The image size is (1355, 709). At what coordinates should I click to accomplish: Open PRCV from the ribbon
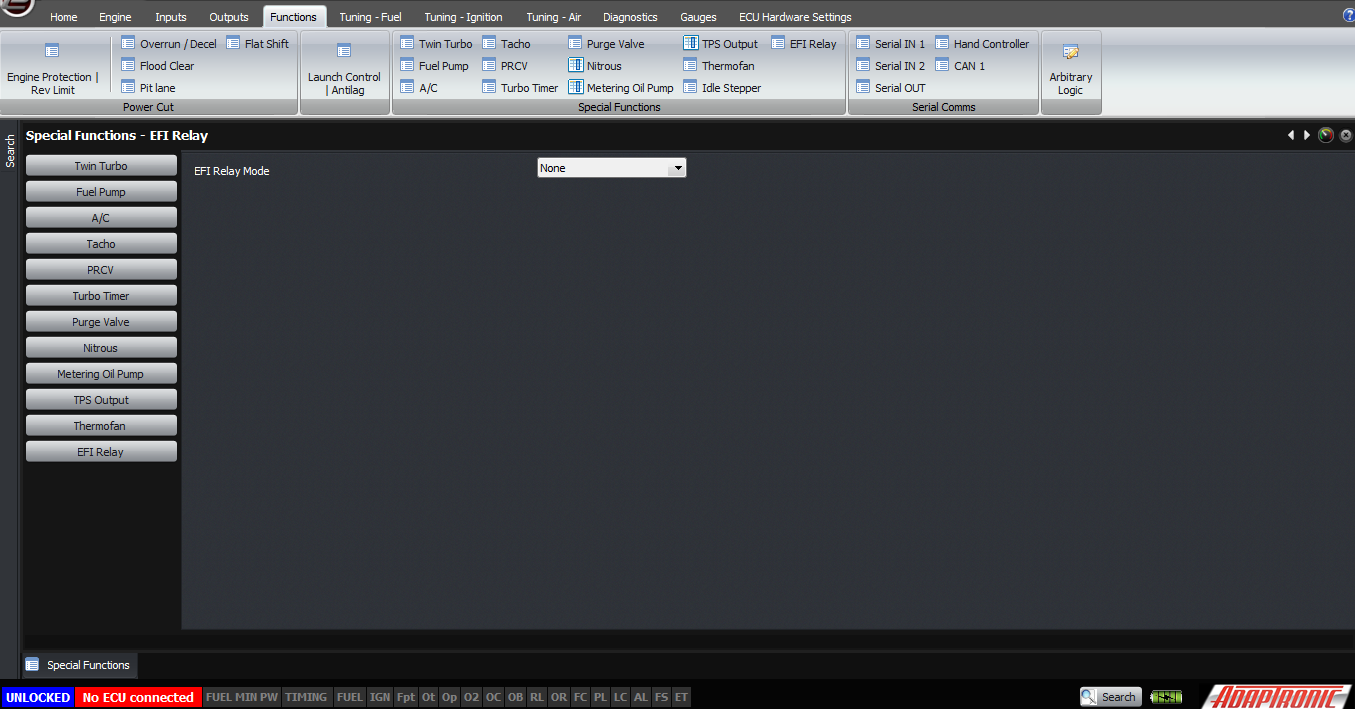505,66
